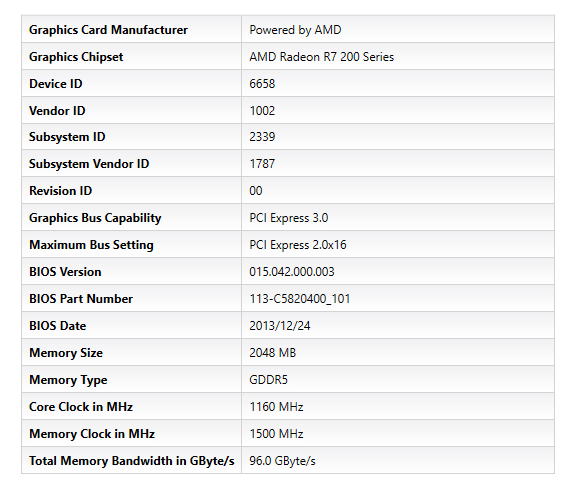
Task: Select the Memory Size label
Action: click(x=66, y=353)
